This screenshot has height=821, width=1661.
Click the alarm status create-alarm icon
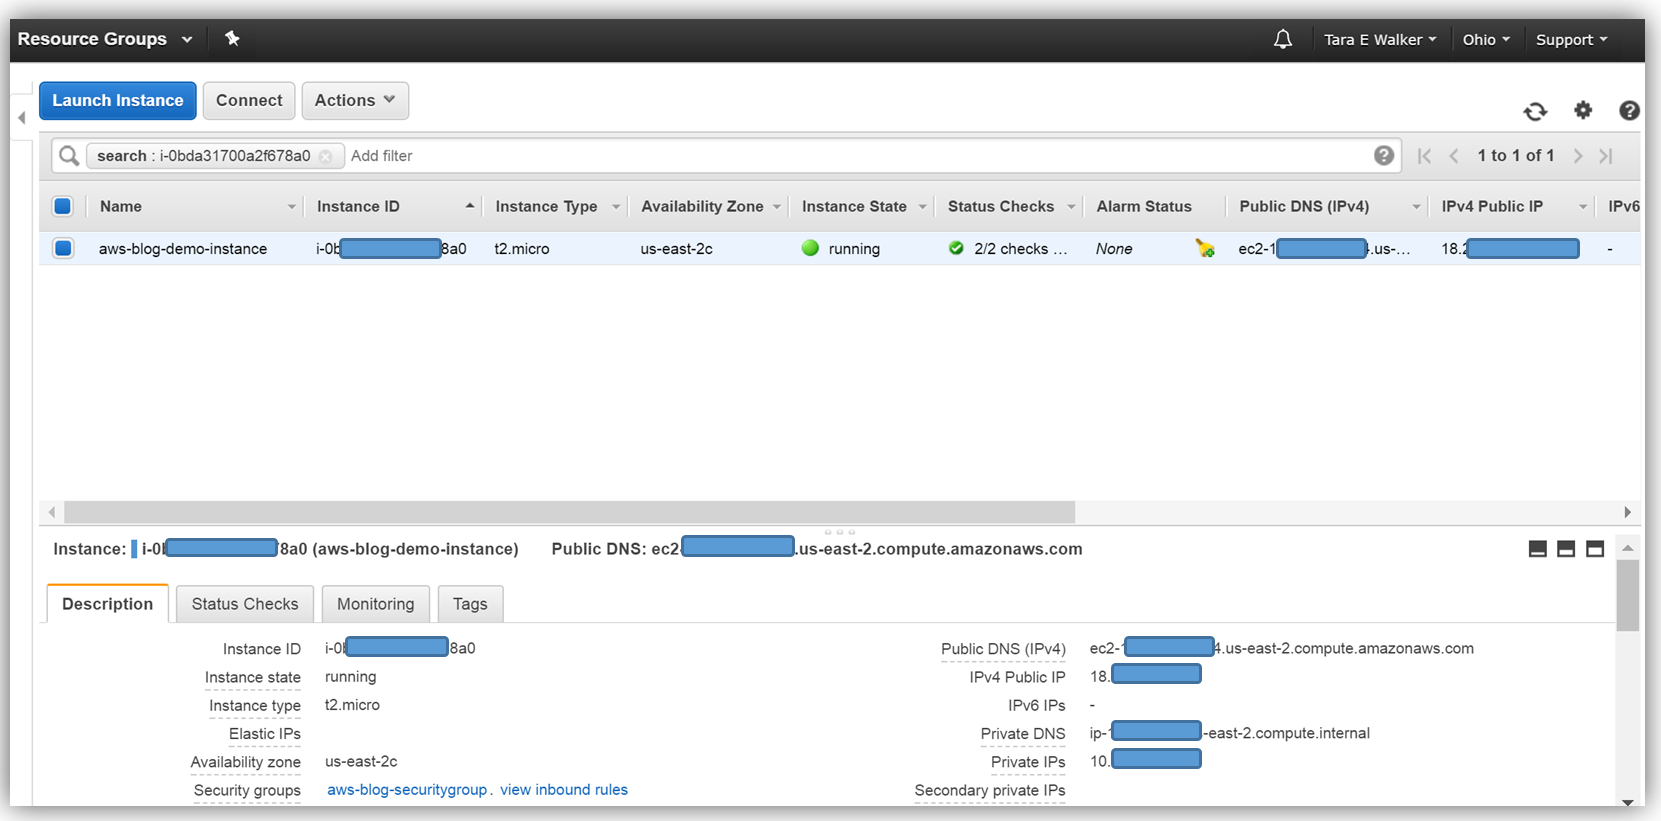[x=1205, y=249]
